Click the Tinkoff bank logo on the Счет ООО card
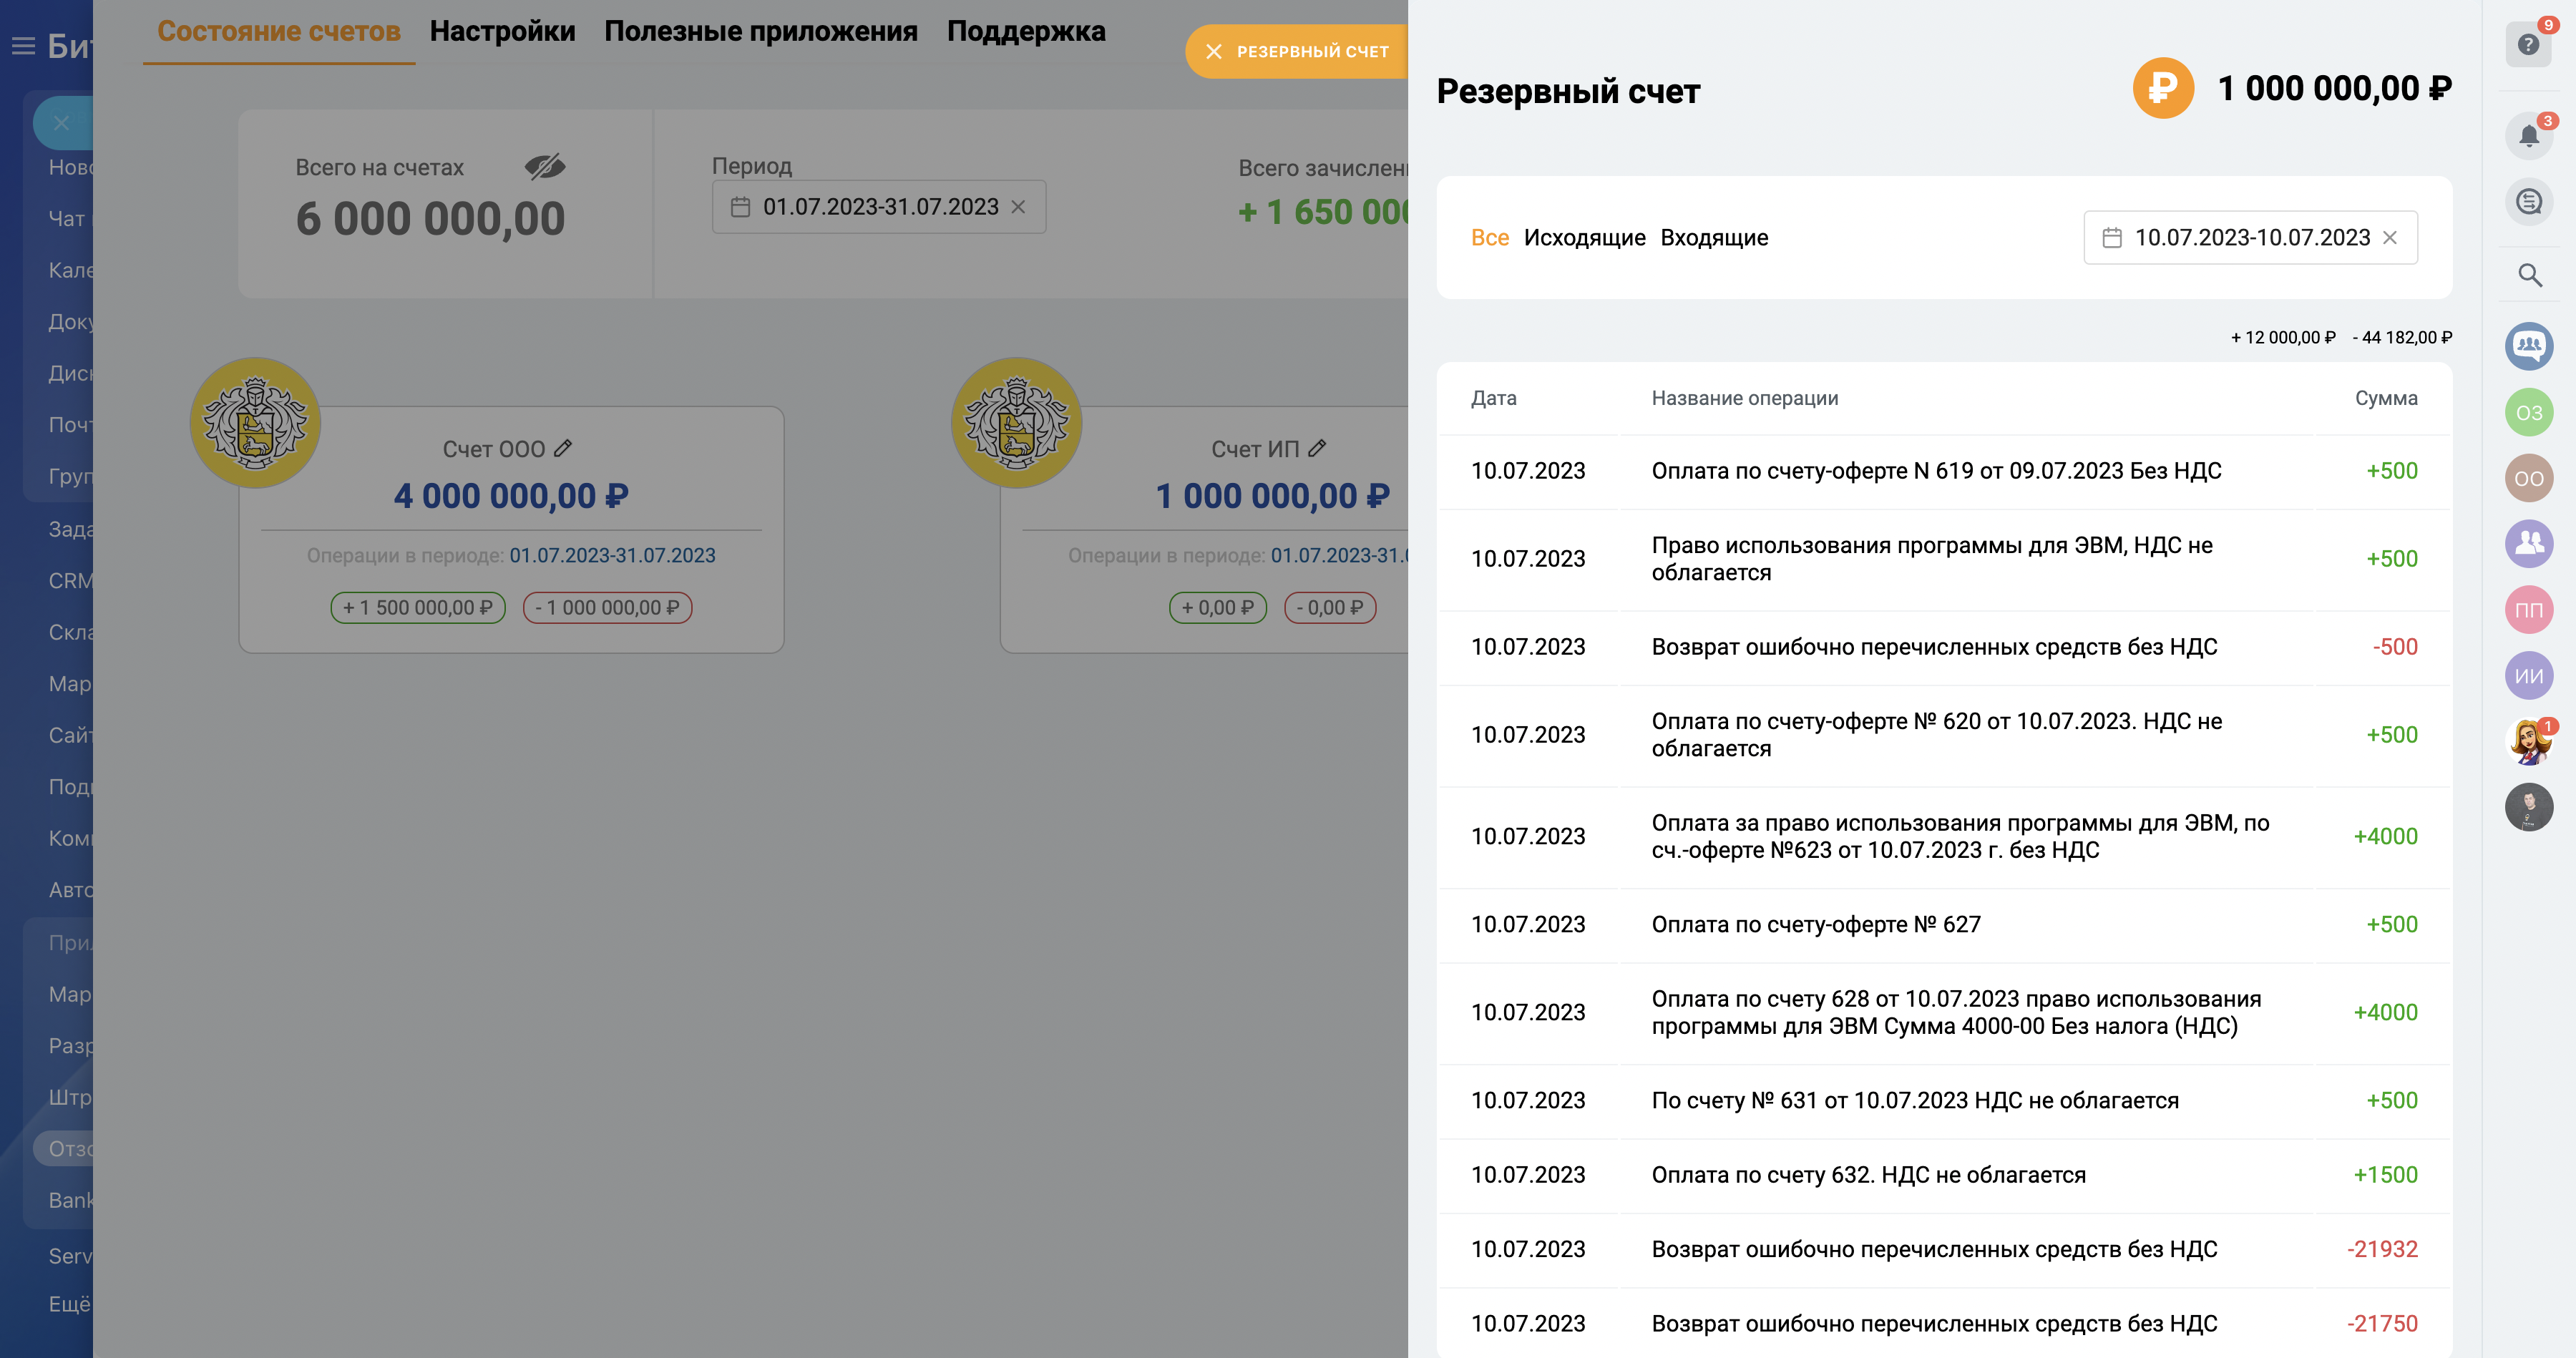Screen dimensions: 2576x1358 255,422
